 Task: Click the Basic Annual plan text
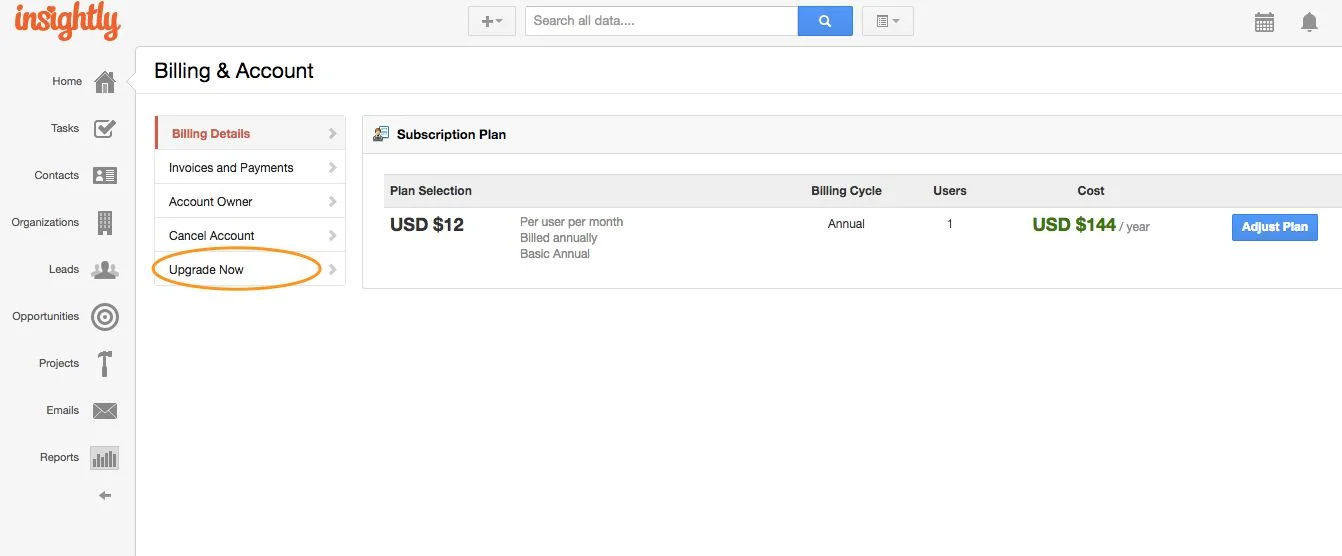555,254
